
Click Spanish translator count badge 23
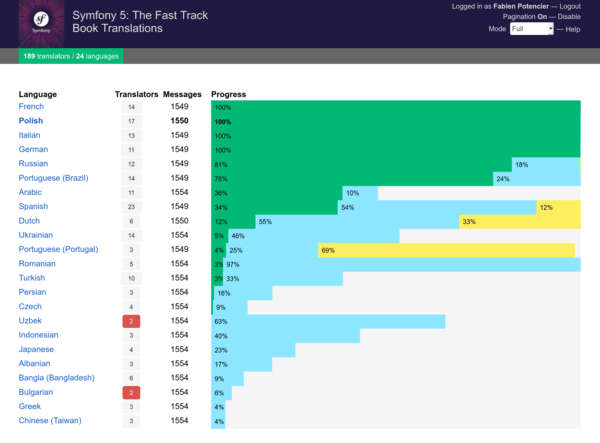(131, 207)
